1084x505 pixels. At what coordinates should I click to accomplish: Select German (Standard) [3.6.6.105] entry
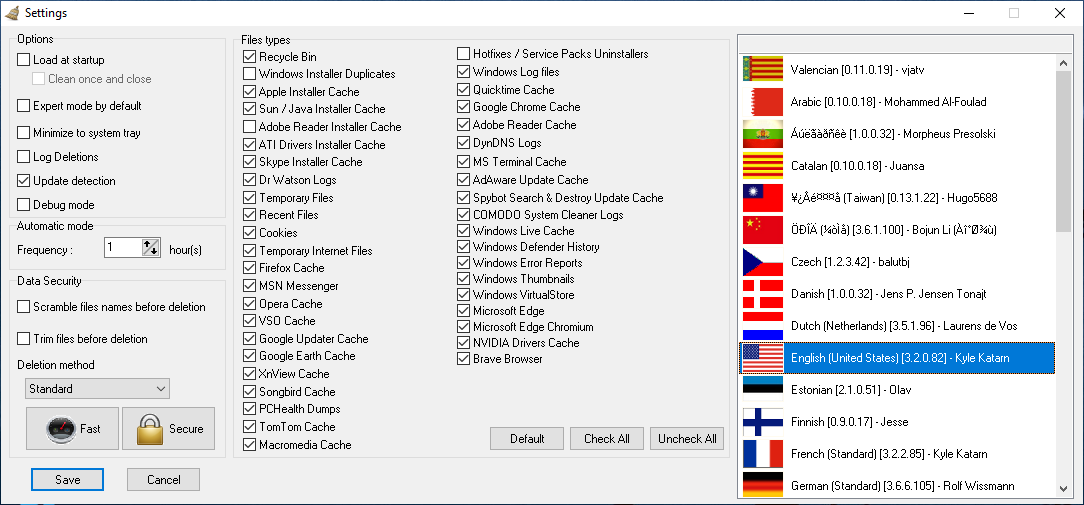897,486
